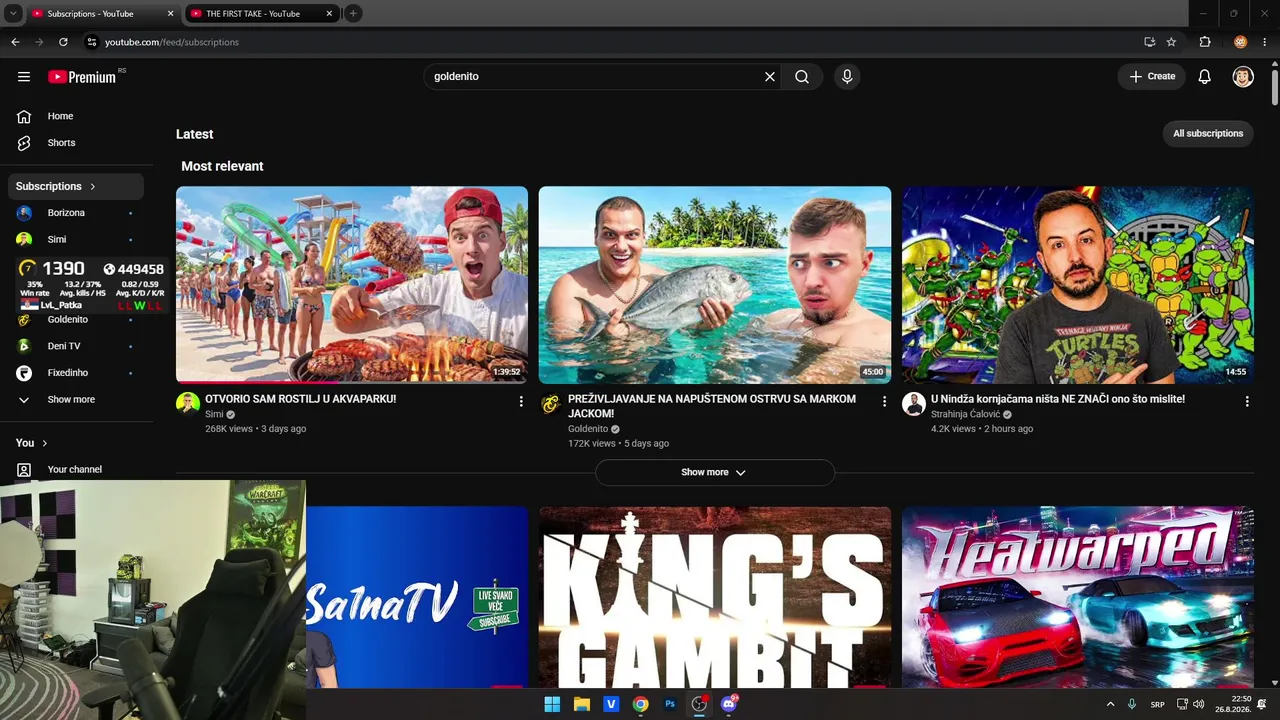Switch to OBS Studio in the taskbar
The width and height of the screenshot is (1280, 720).
699,704
